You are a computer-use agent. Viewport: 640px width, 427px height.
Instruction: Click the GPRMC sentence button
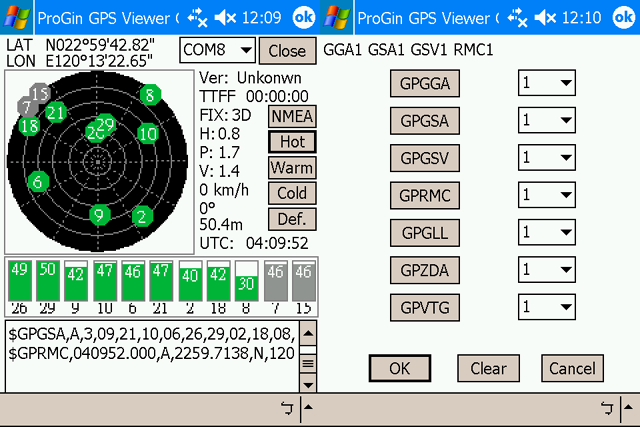click(x=425, y=195)
